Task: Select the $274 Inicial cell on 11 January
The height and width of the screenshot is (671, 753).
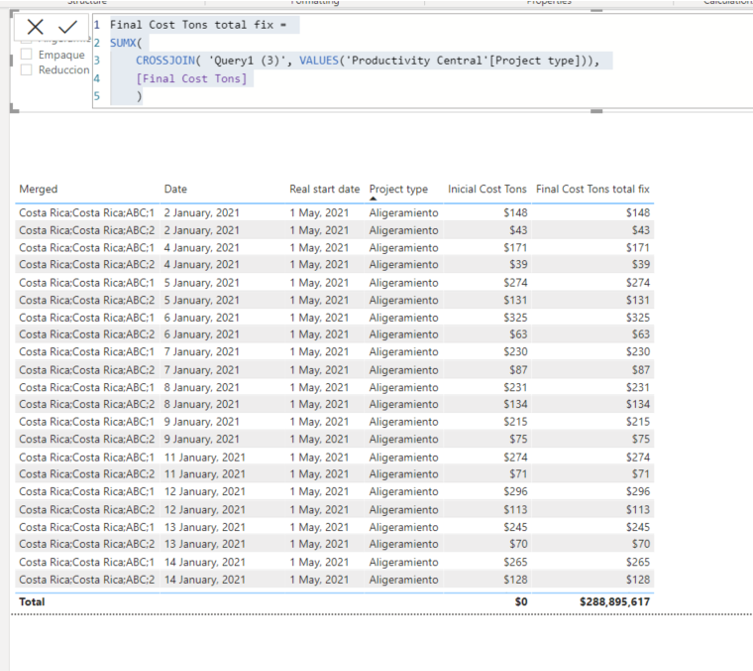Action: (x=515, y=457)
